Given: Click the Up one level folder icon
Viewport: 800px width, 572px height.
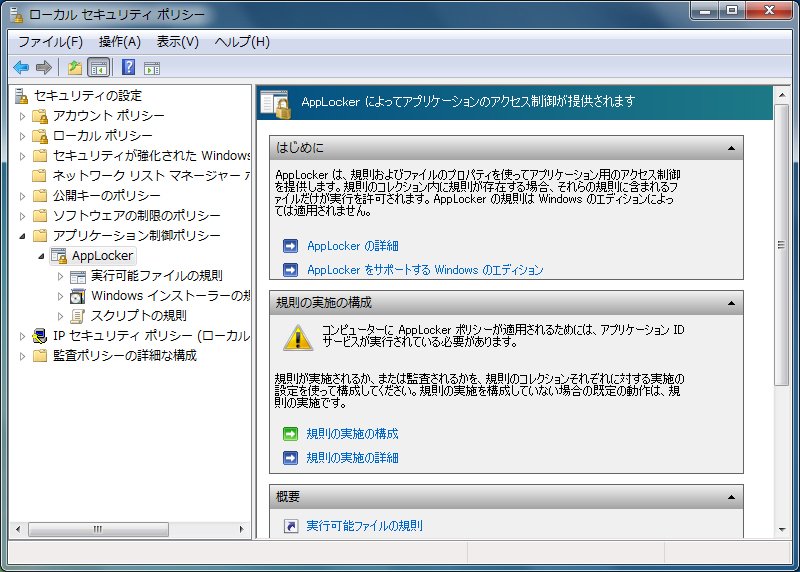Looking at the screenshot, I should [x=74, y=67].
